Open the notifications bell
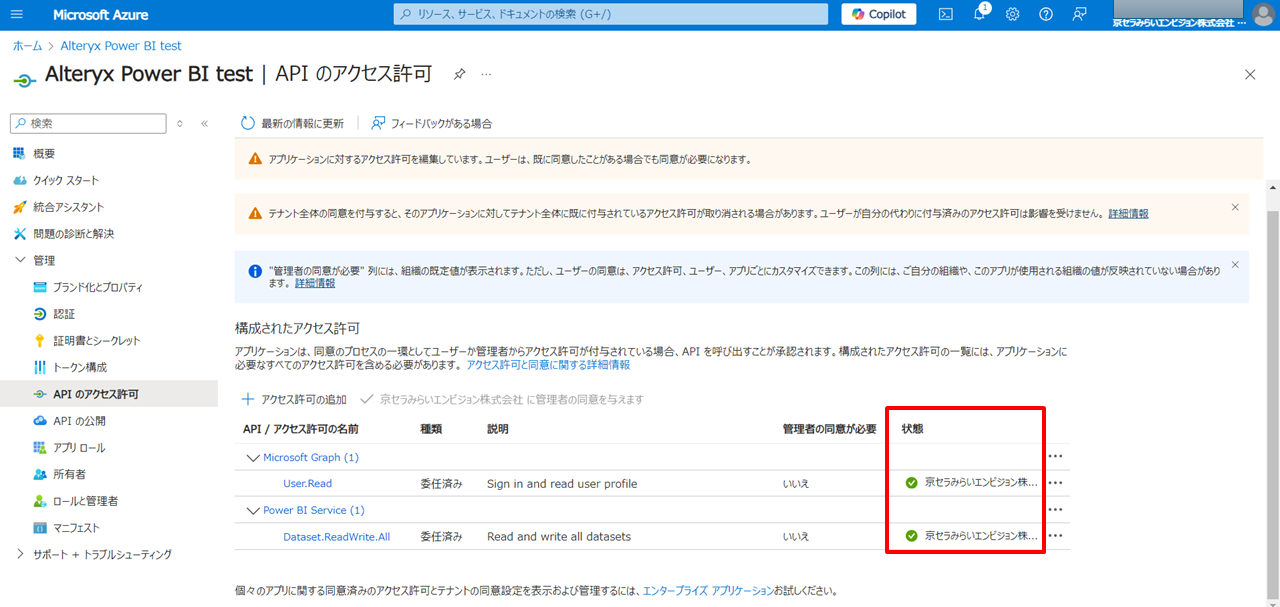The height and width of the screenshot is (607, 1280). click(980, 14)
